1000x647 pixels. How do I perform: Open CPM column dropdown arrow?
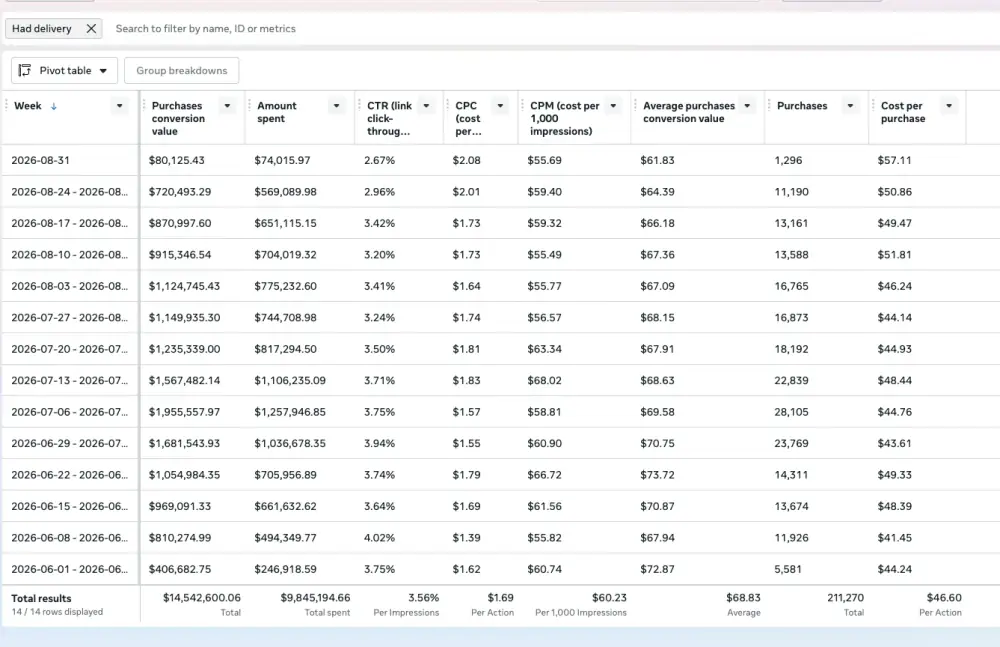(x=613, y=106)
